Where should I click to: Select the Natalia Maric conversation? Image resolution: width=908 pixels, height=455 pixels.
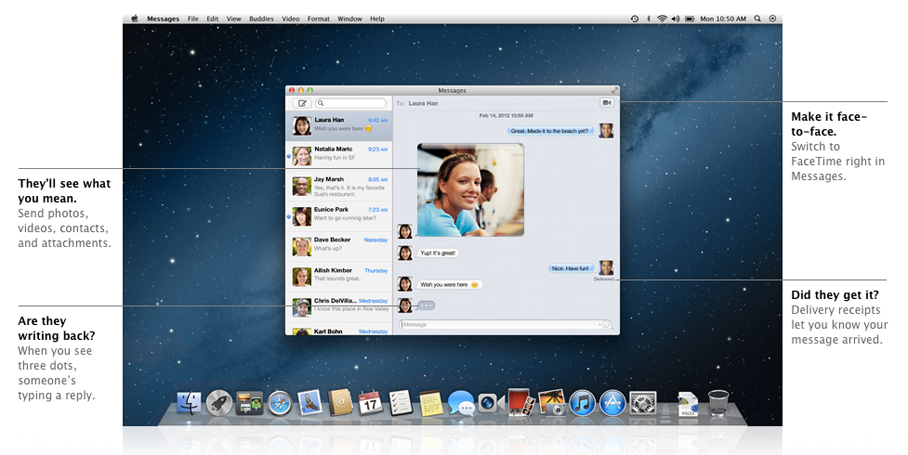339,156
